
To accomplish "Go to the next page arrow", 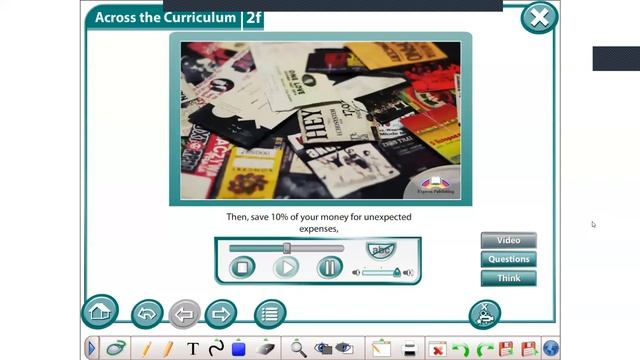I will coord(221,314).
